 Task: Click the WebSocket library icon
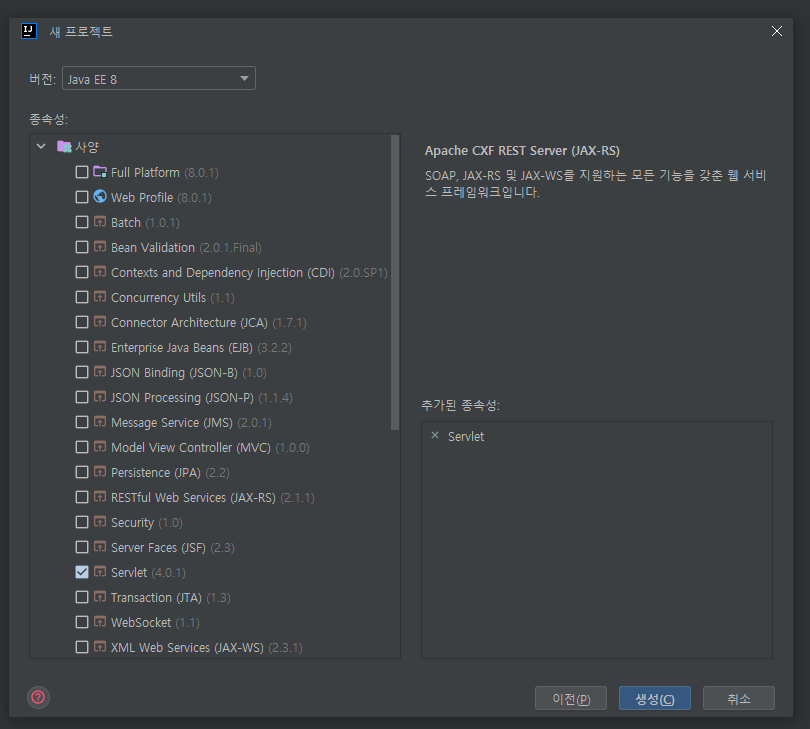pos(100,622)
